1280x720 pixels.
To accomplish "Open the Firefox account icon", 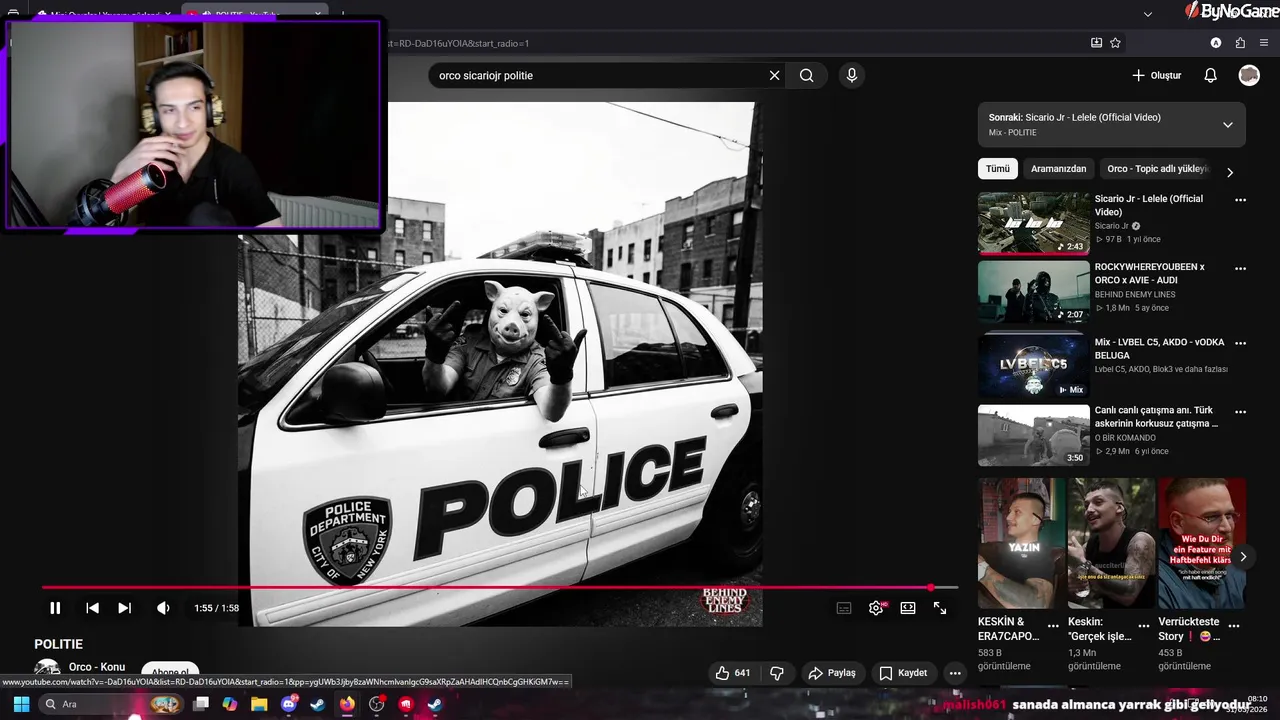I will point(1216,43).
